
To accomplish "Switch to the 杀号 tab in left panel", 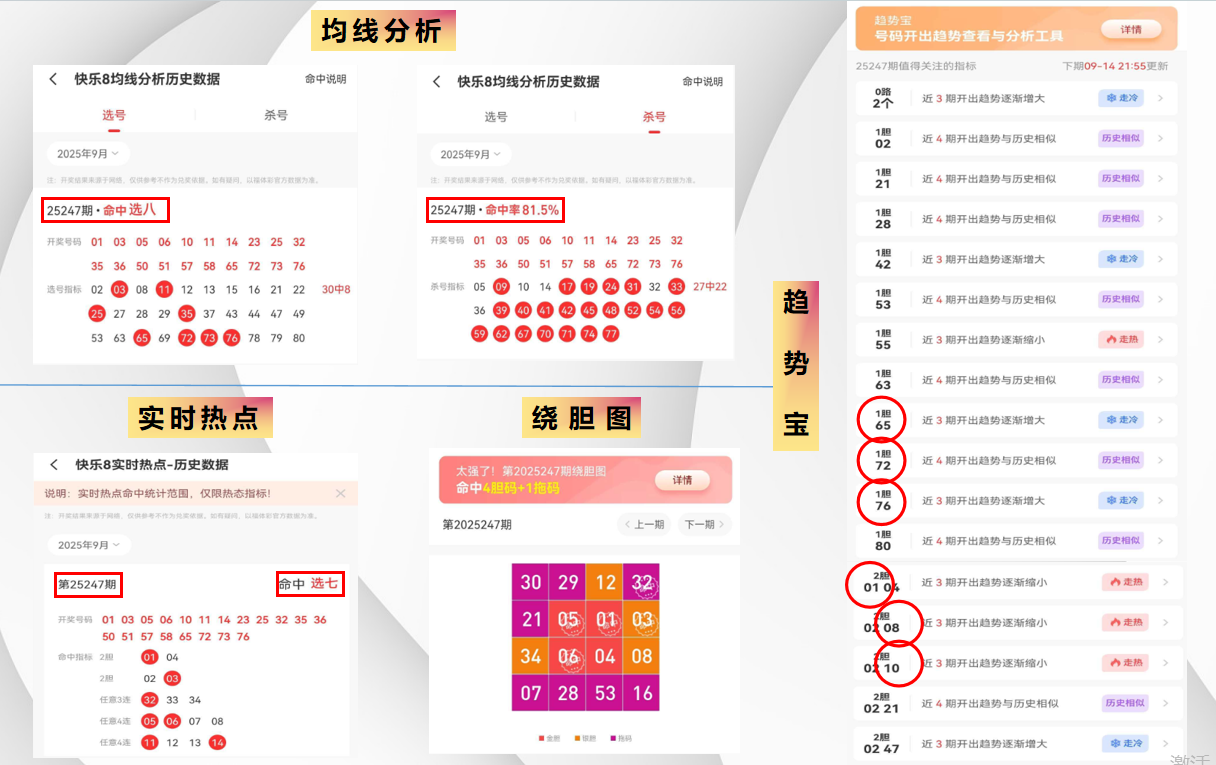I will click(x=276, y=115).
